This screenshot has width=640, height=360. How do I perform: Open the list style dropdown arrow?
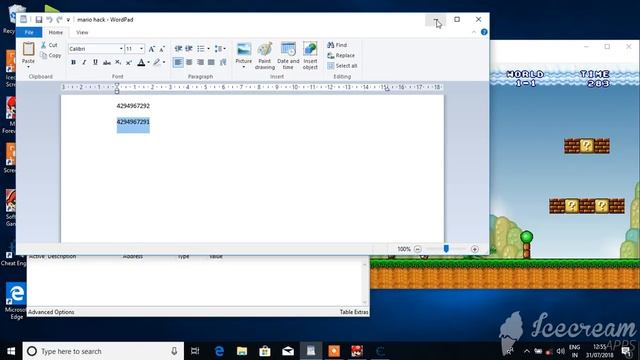[x=208, y=49]
